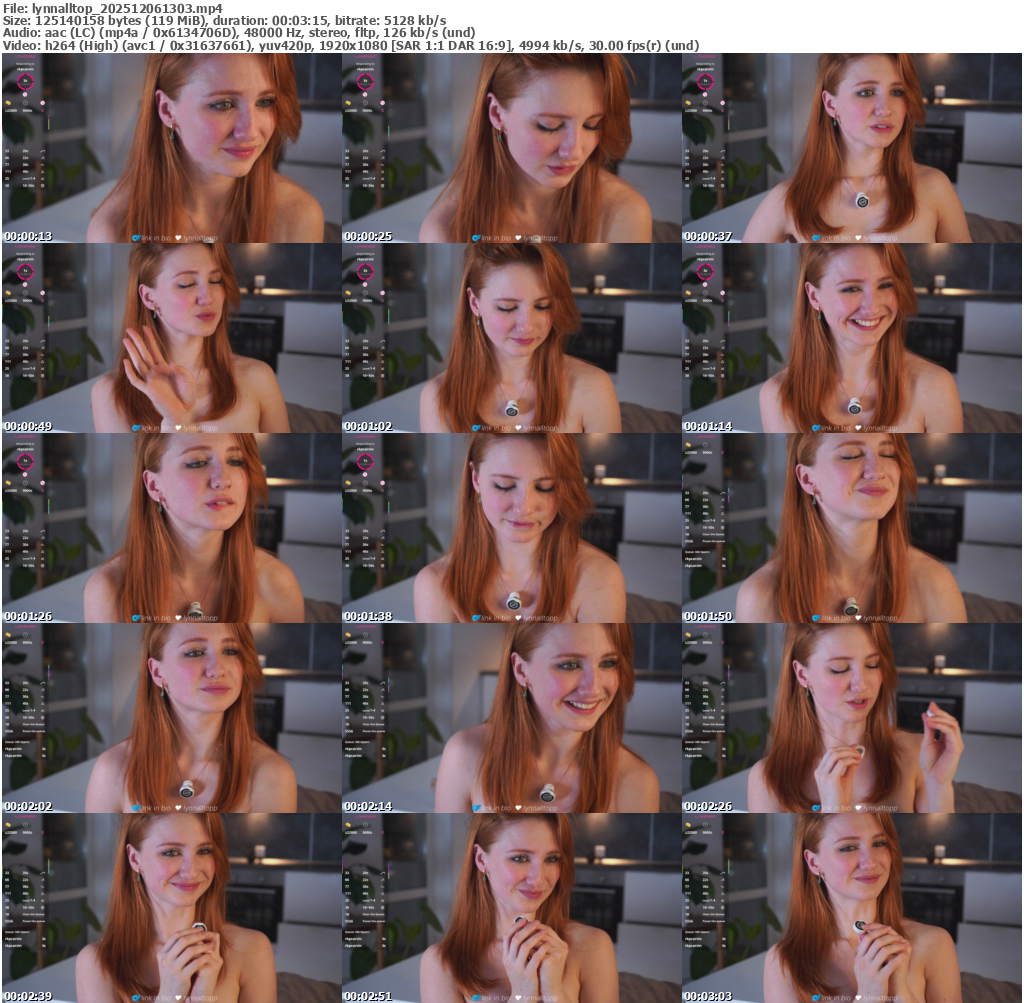Select the frame at 00:00:25
The height and width of the screenshot is (1003, 1024).
510,148
